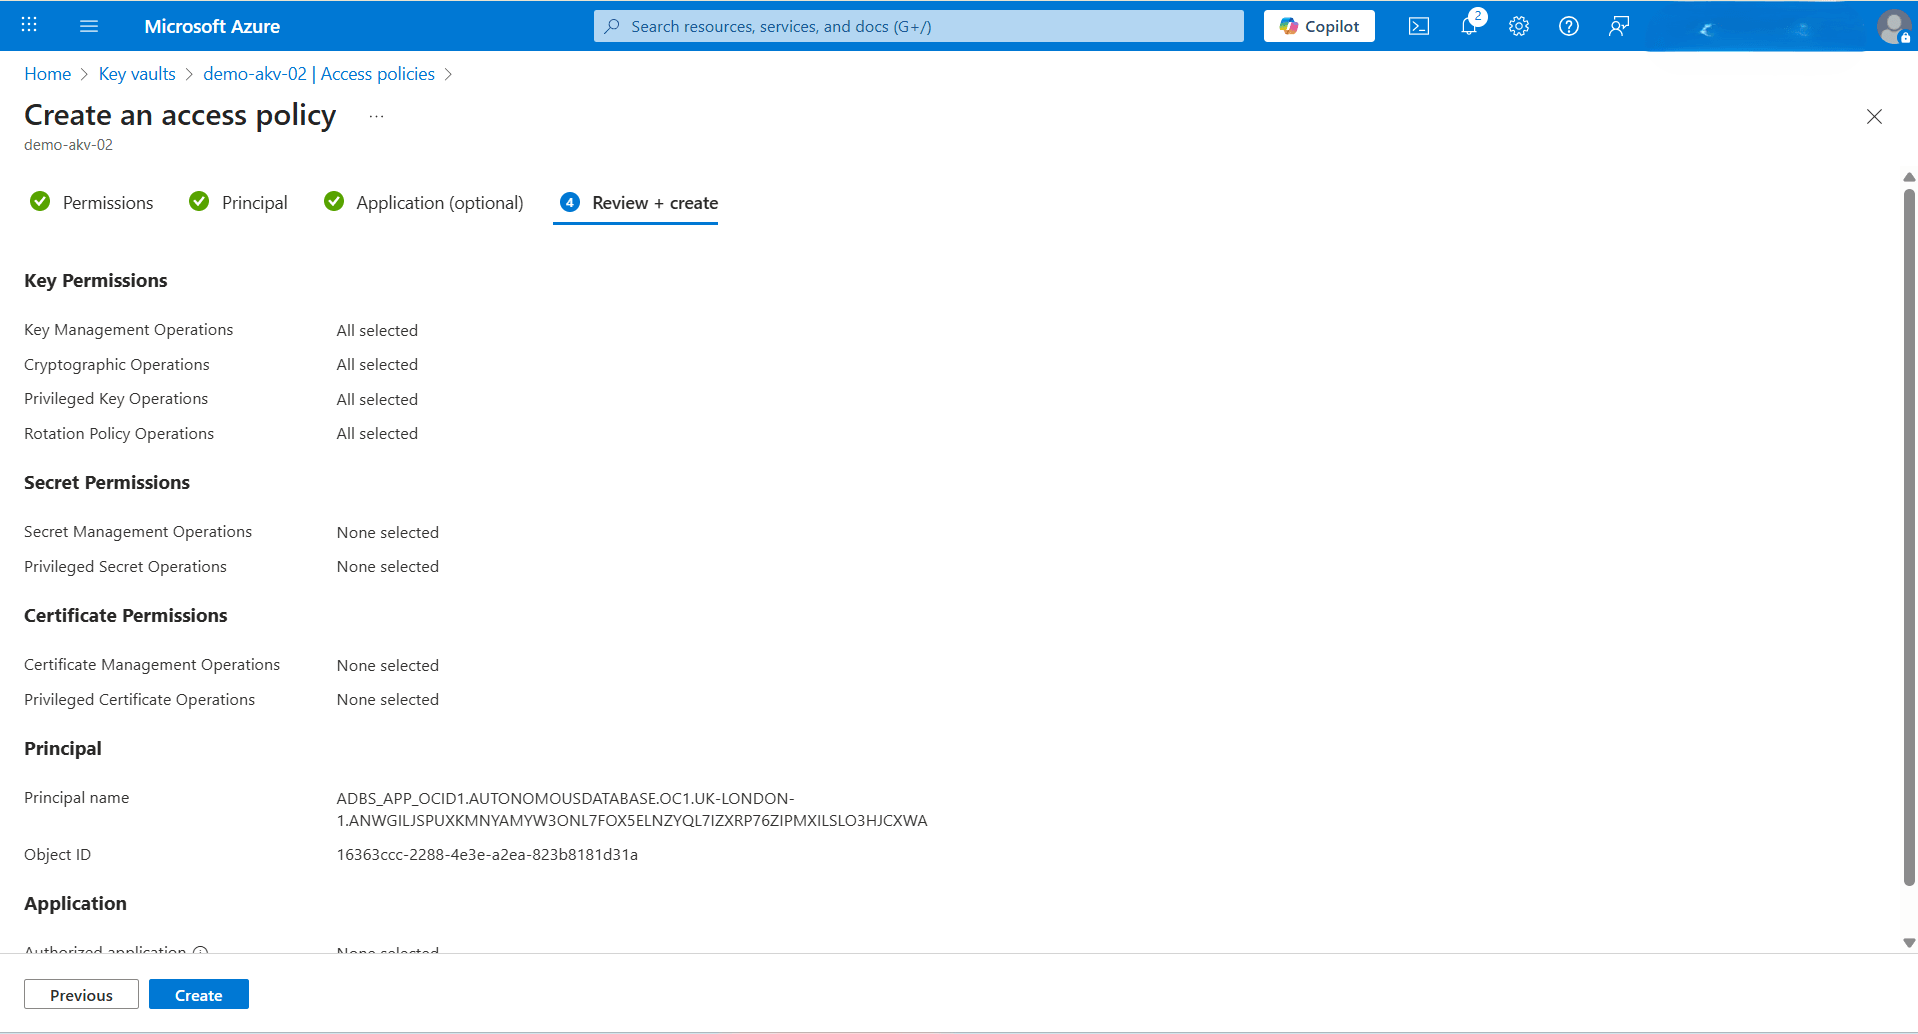View notifications via the bell icon
Screen dimensions: 1918x1034
(1468, 26)
